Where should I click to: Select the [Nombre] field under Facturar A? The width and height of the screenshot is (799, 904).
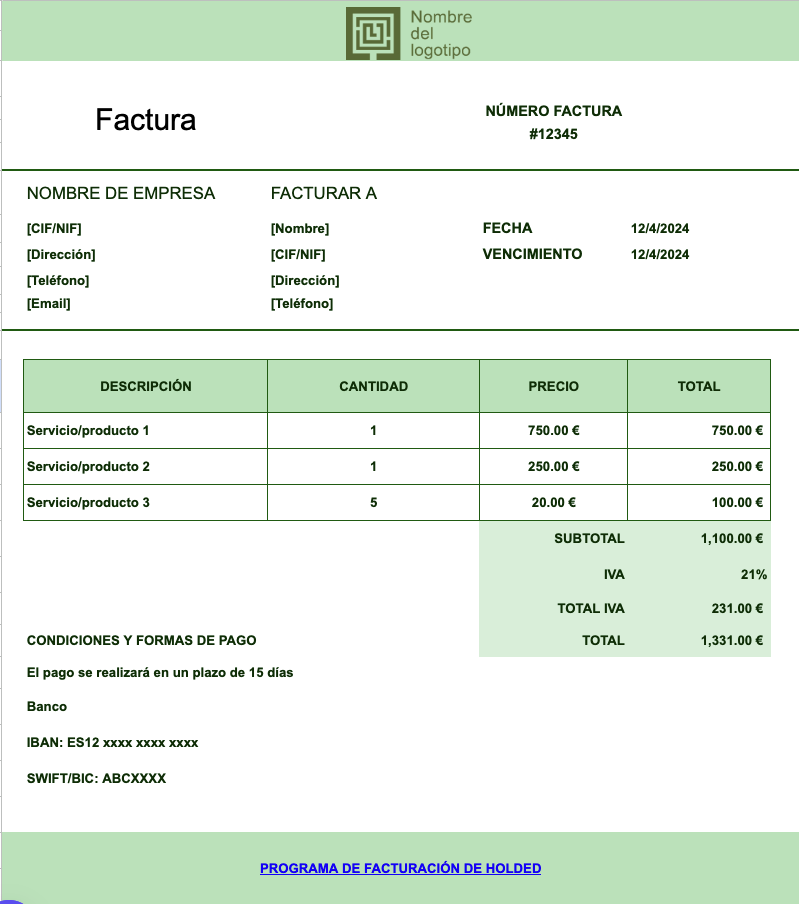click(300, 228)
